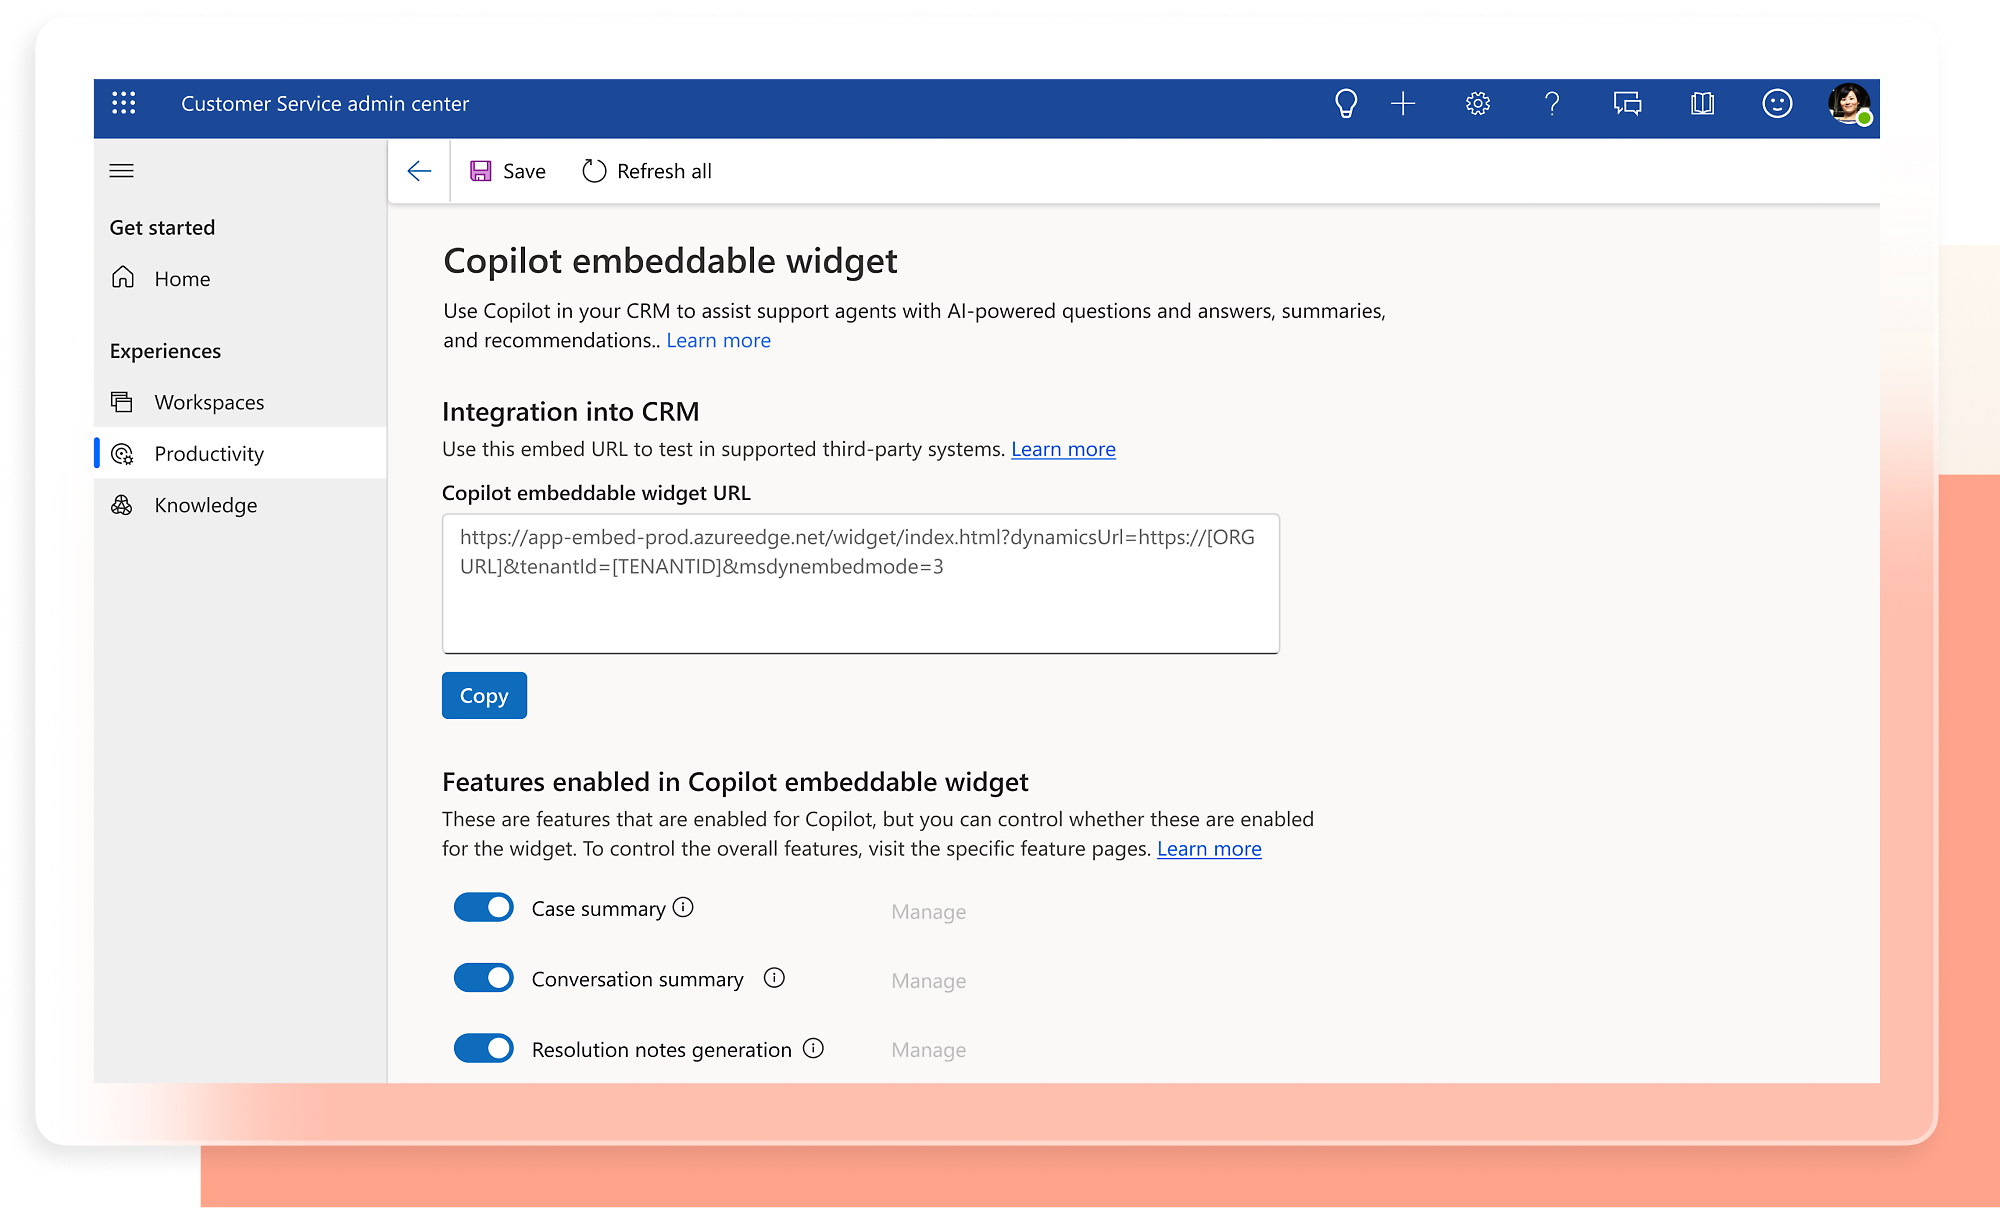2000x1208 pixels.
Task: Click the Home house icon
Action: 123,277
